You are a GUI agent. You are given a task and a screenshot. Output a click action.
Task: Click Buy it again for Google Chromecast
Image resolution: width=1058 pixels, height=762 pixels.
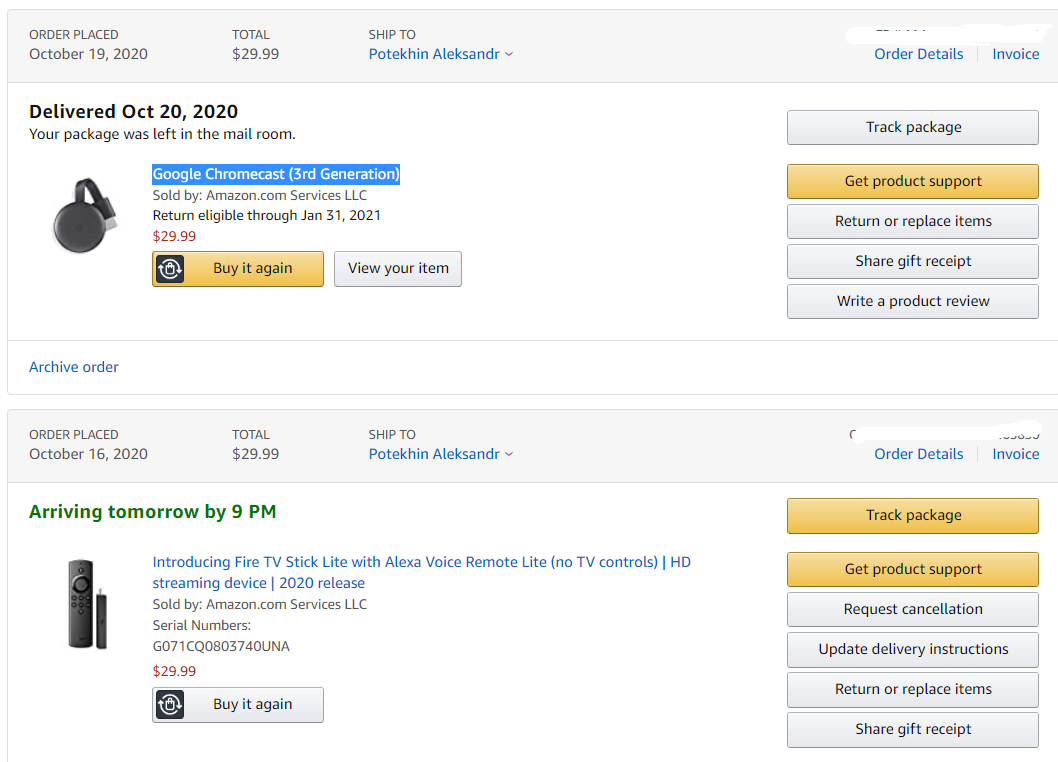(x=238, y=269)
